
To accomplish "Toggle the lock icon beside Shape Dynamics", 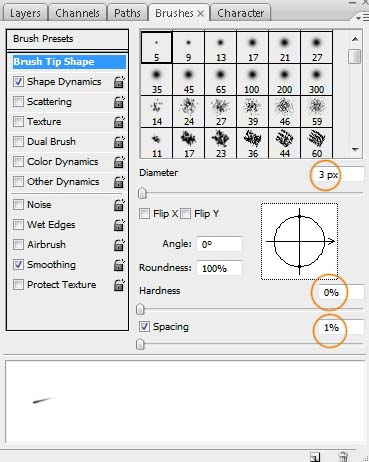I will point(119,82).
